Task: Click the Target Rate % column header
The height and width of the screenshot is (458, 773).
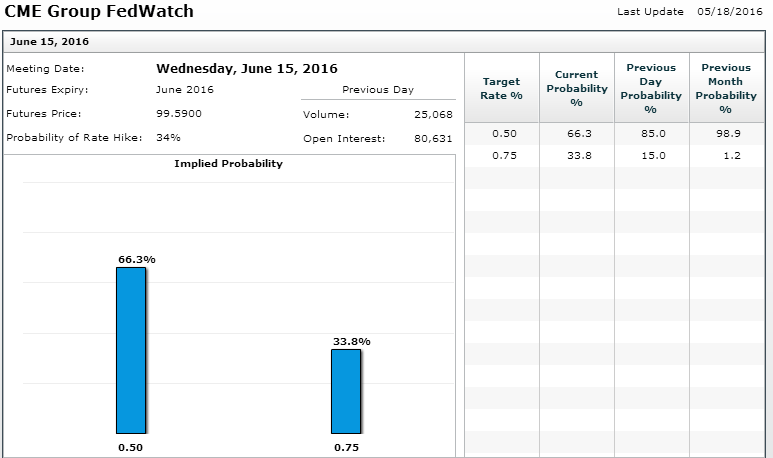Action: click(x=502, y=88)
